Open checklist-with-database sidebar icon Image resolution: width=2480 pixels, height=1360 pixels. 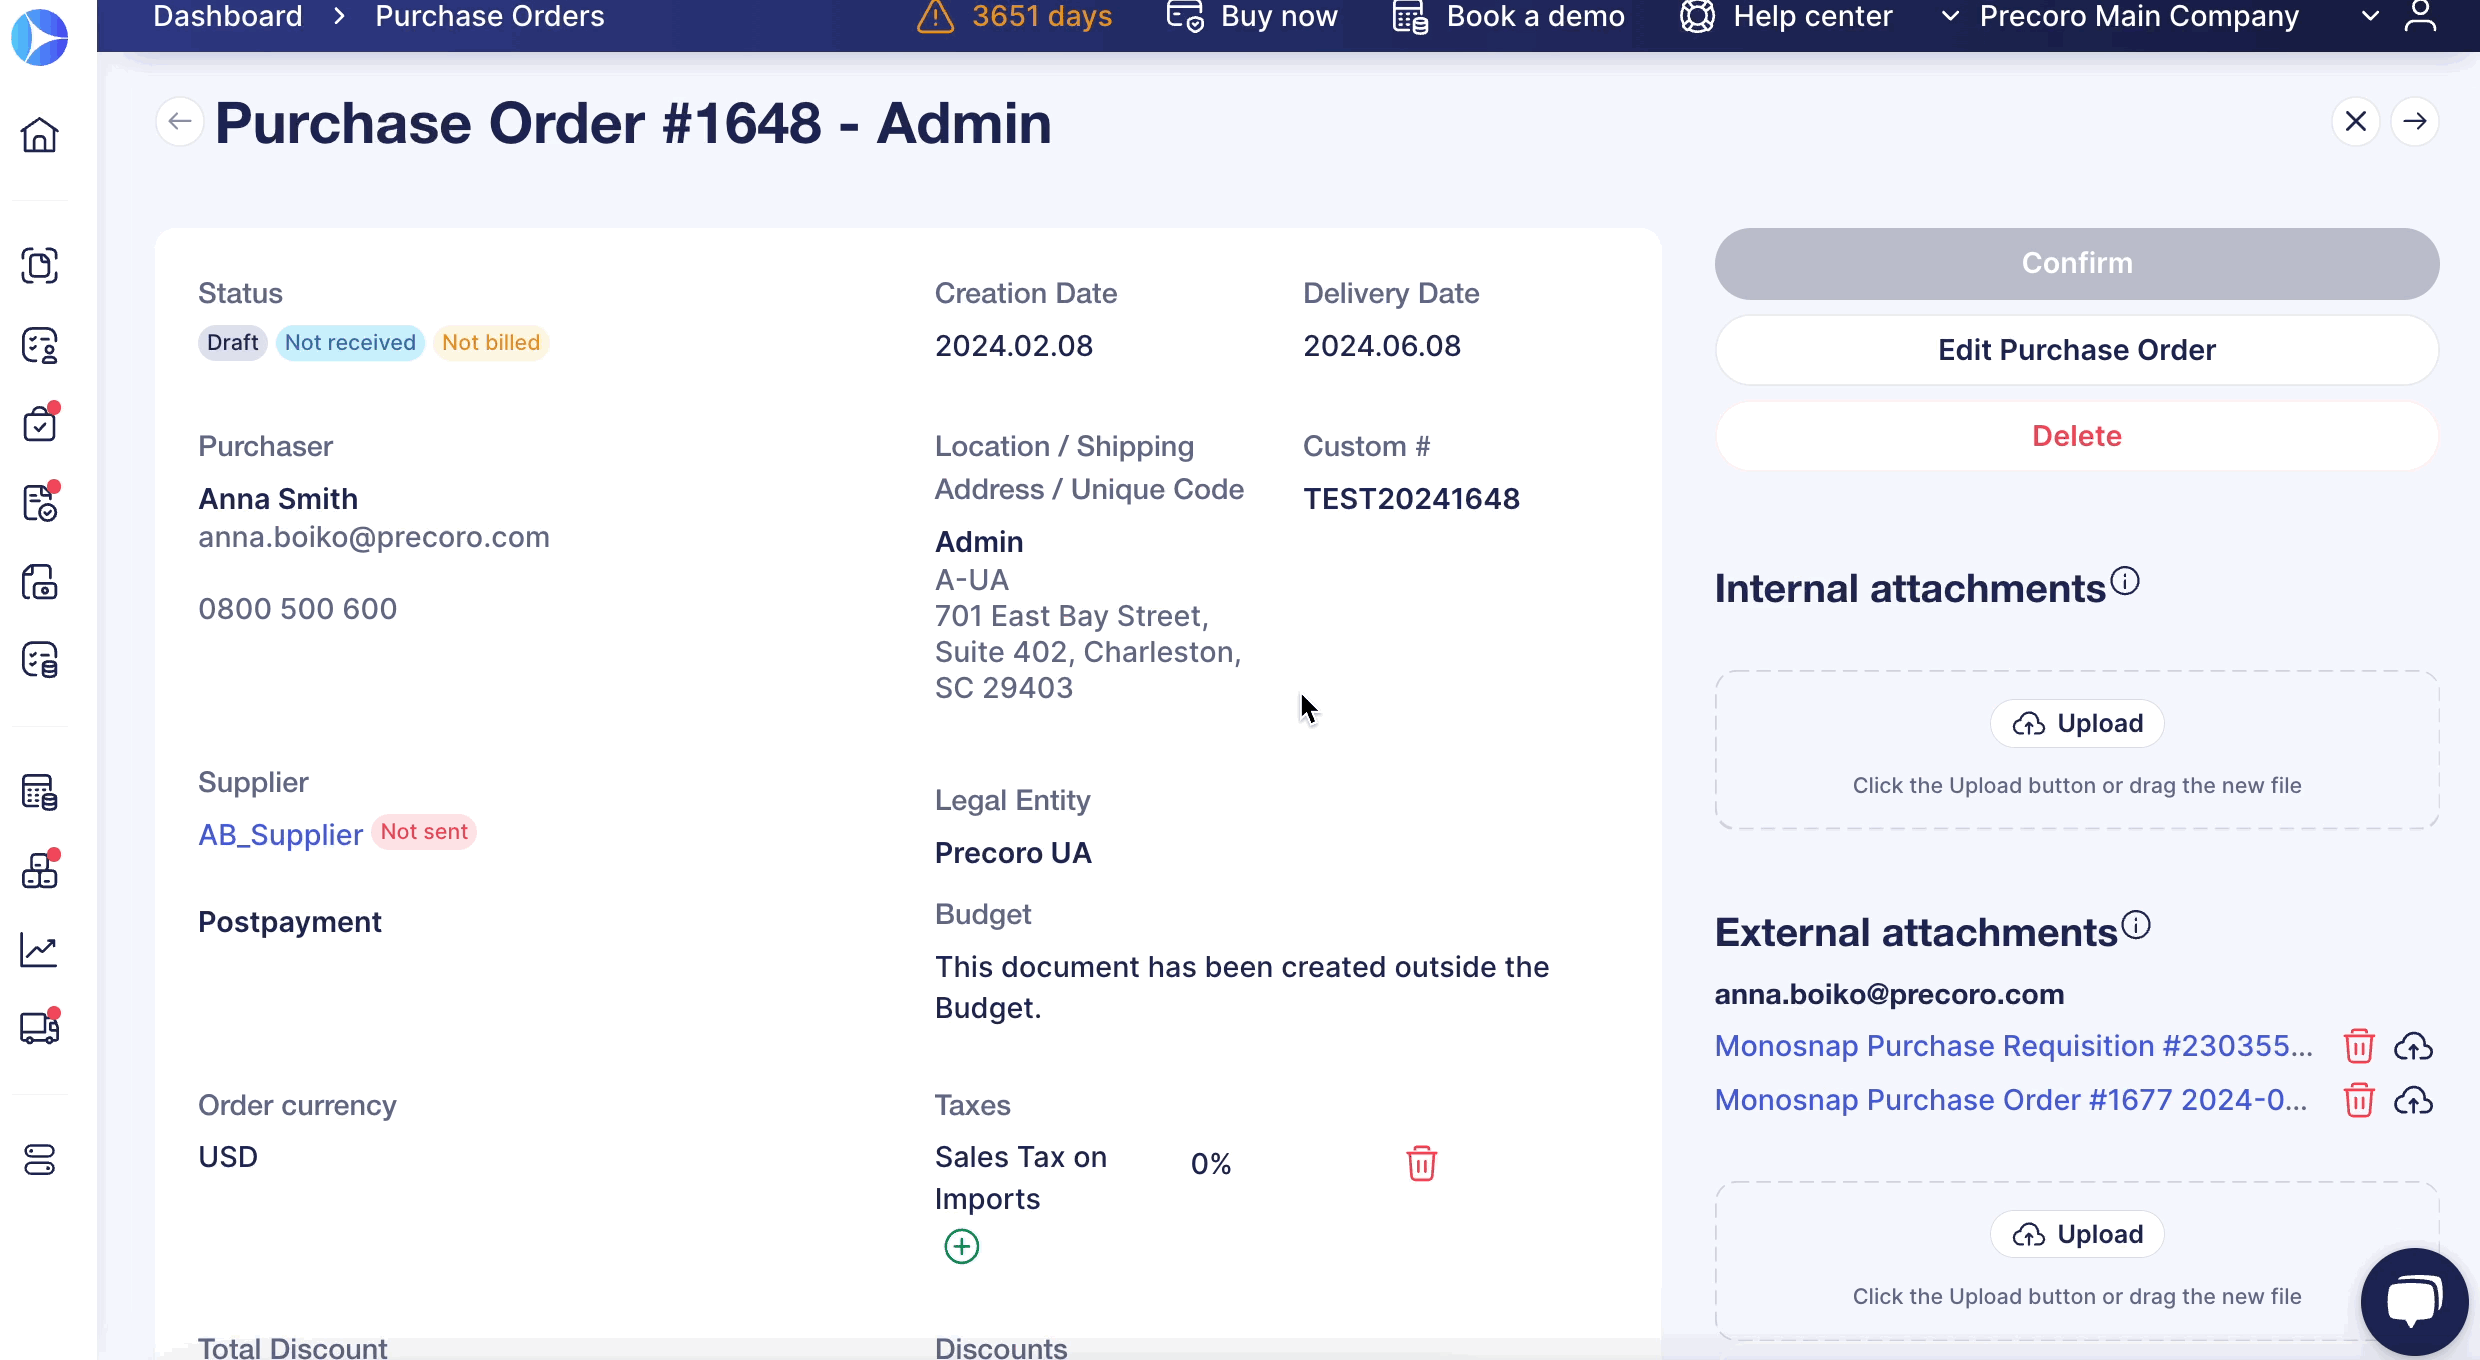click(40, 660)
